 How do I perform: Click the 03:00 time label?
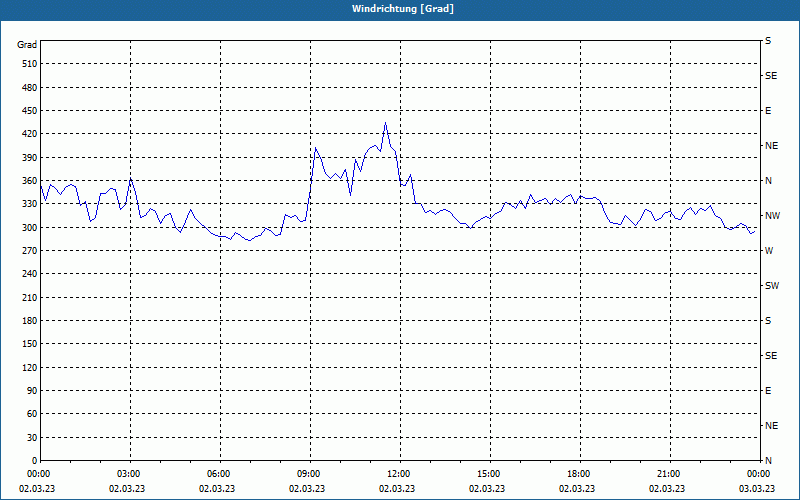click(131, 474)
